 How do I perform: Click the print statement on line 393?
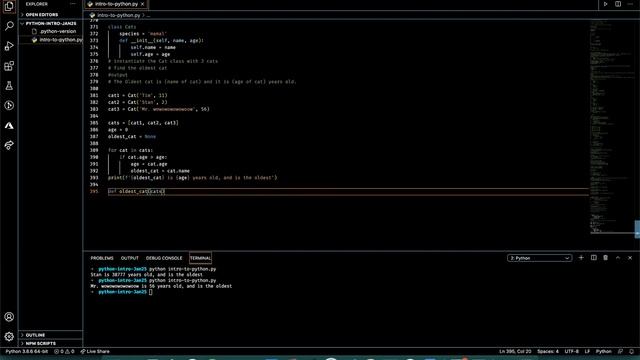193,178
